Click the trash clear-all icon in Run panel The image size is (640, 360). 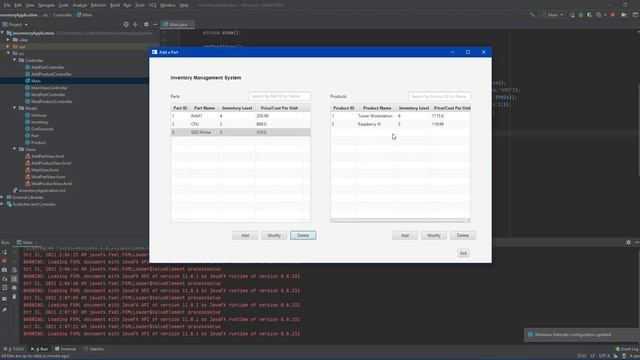tap(14, 297)
